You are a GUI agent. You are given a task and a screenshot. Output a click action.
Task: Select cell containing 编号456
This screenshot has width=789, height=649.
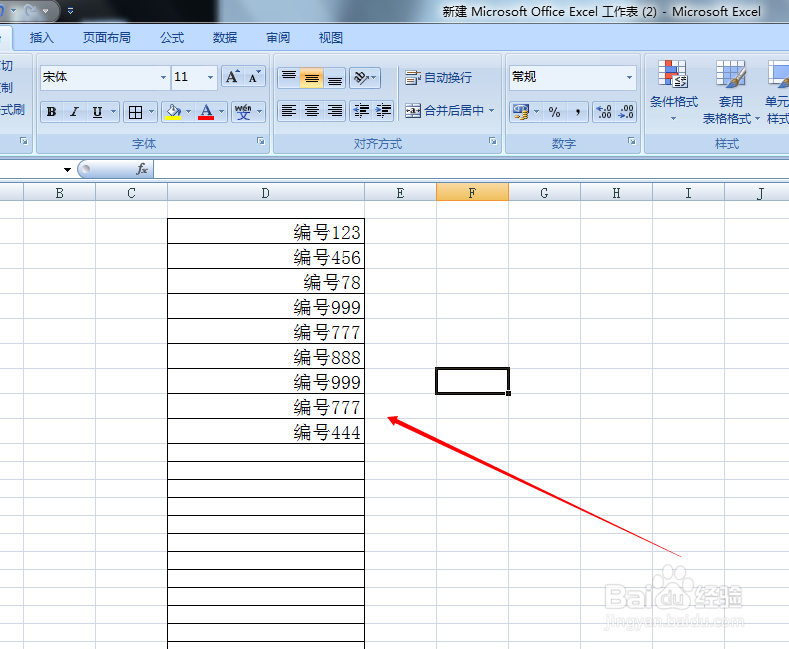click(x=266, y=257)
